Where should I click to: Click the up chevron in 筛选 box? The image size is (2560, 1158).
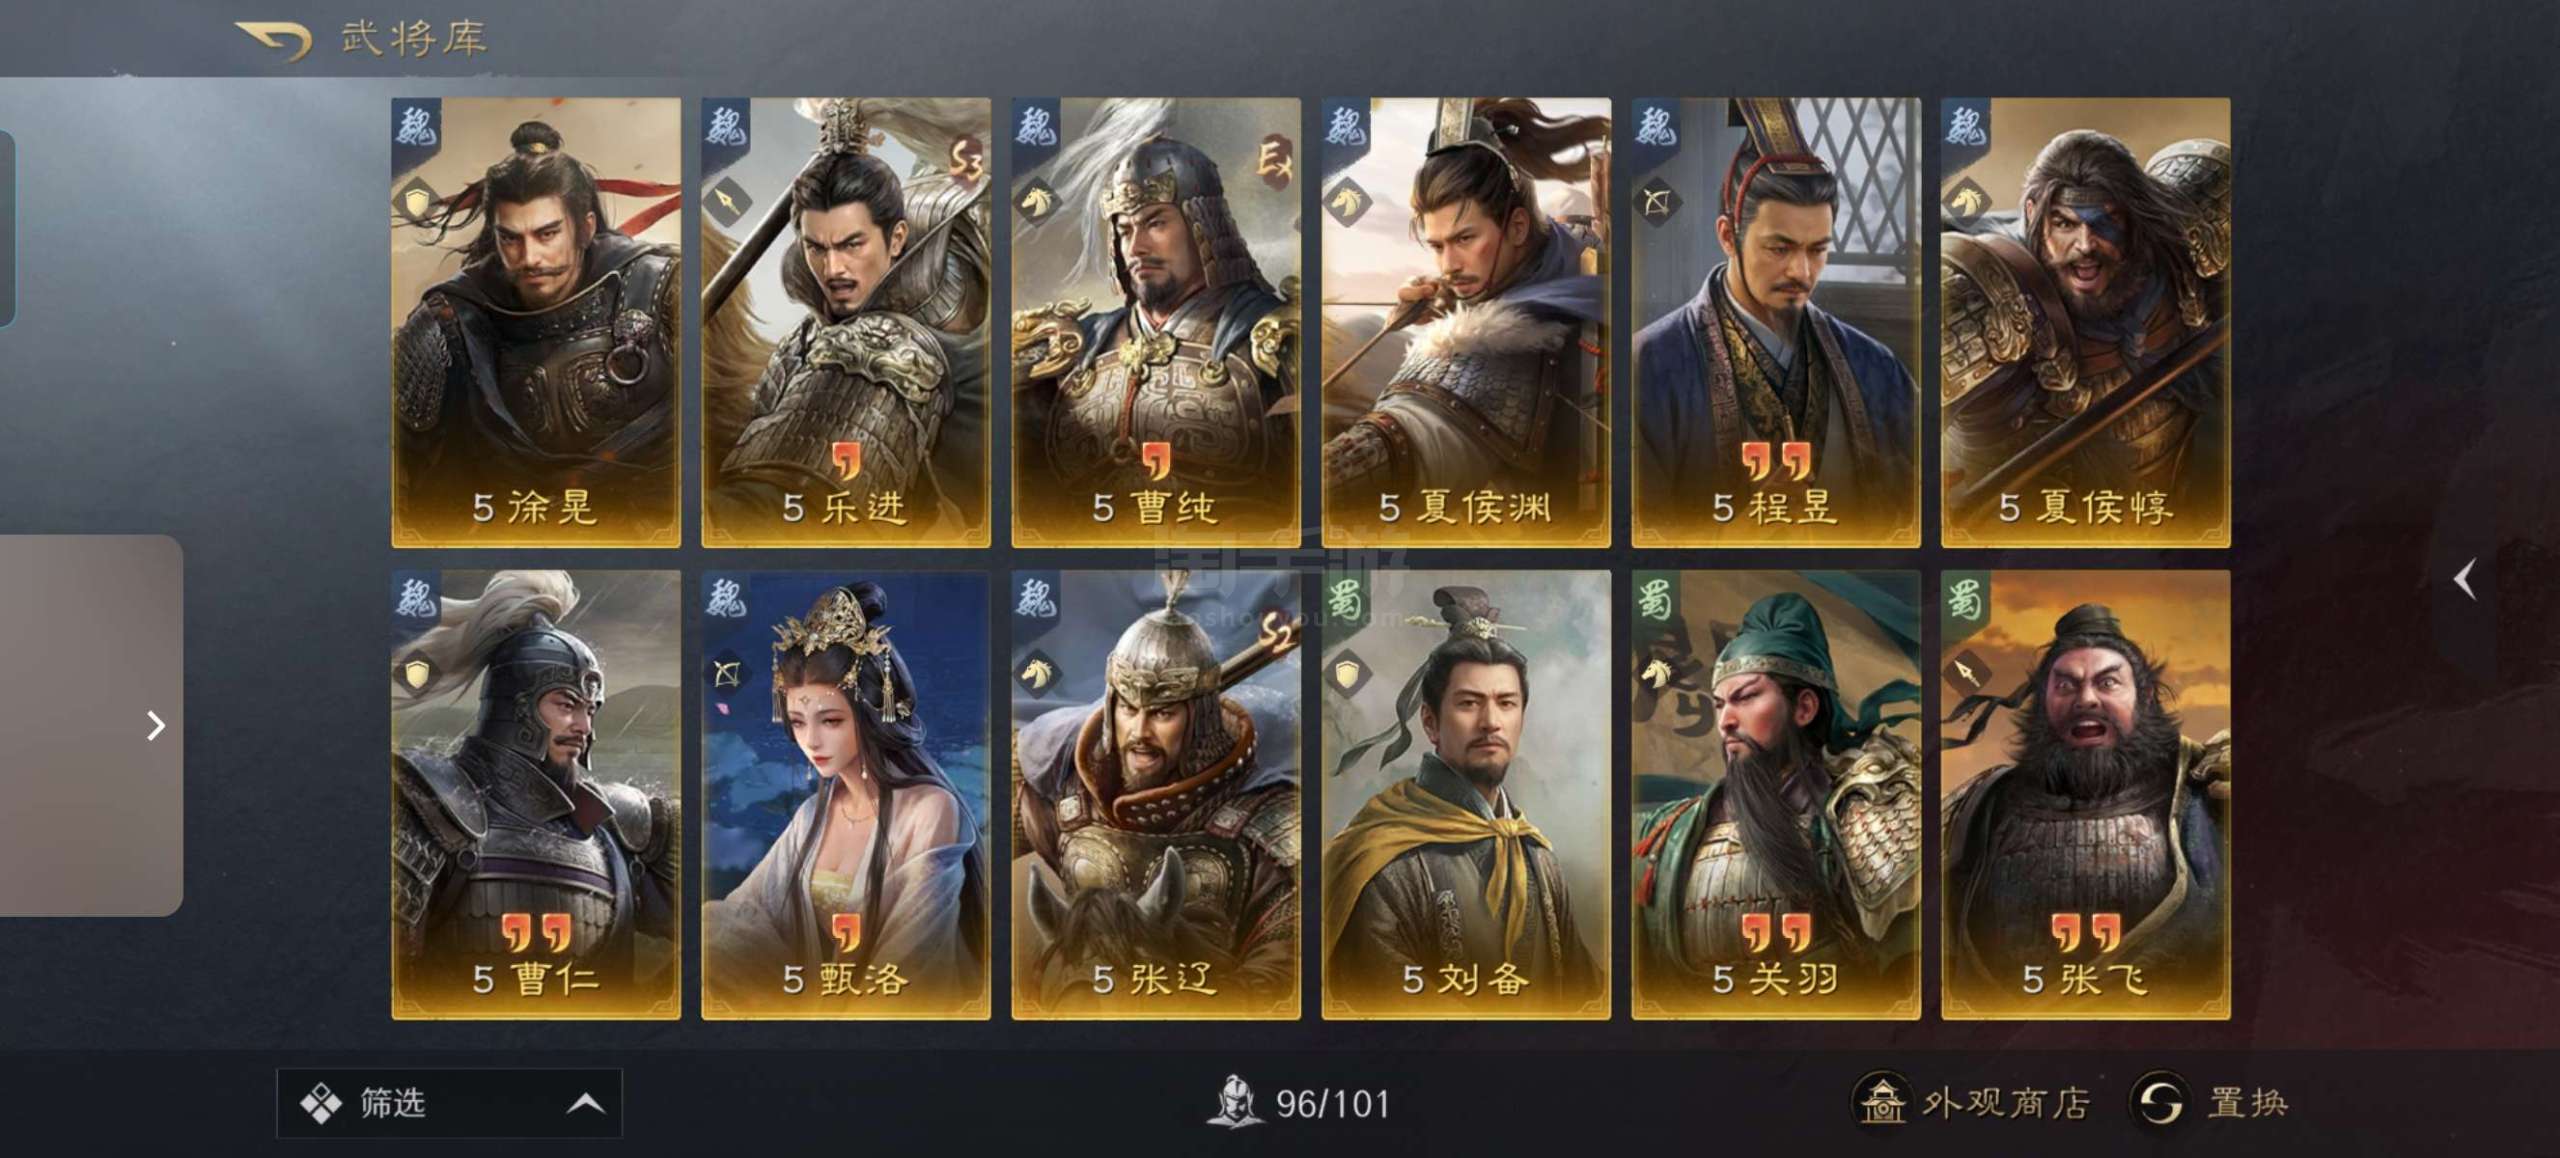point(586,1104)
